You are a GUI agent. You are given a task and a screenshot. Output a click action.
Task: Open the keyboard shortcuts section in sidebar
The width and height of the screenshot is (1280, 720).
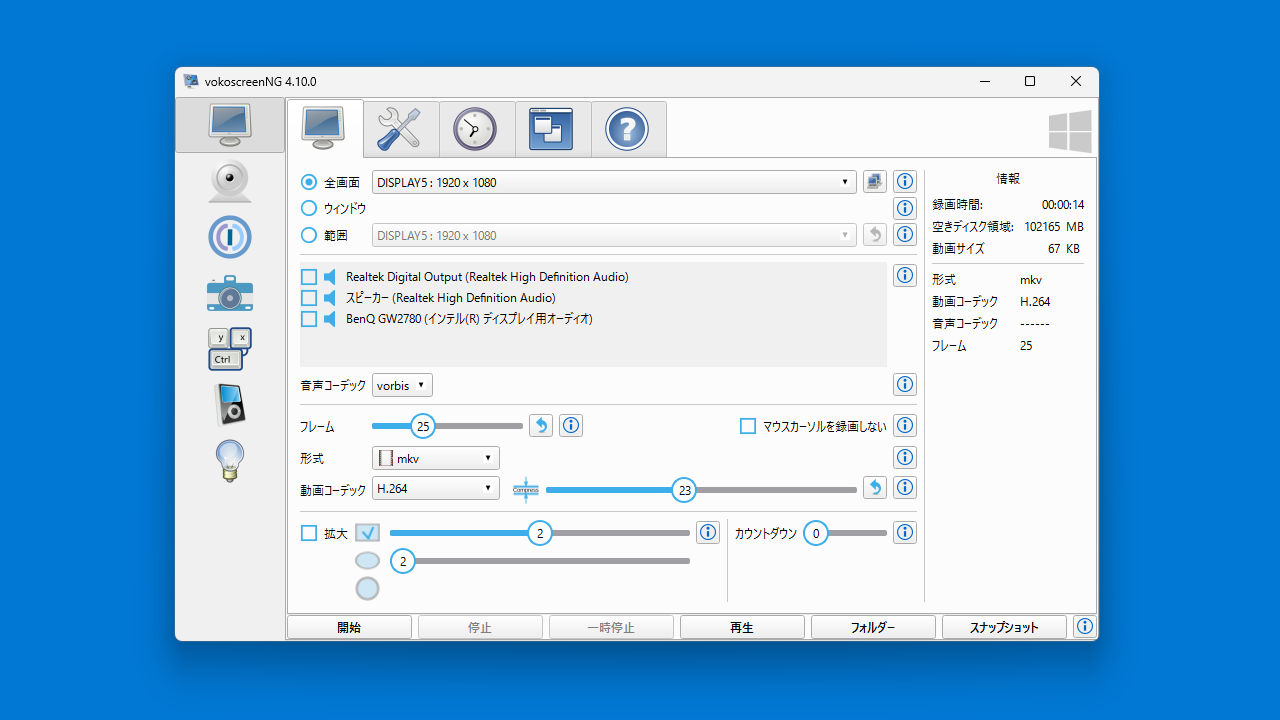point(230,349)
